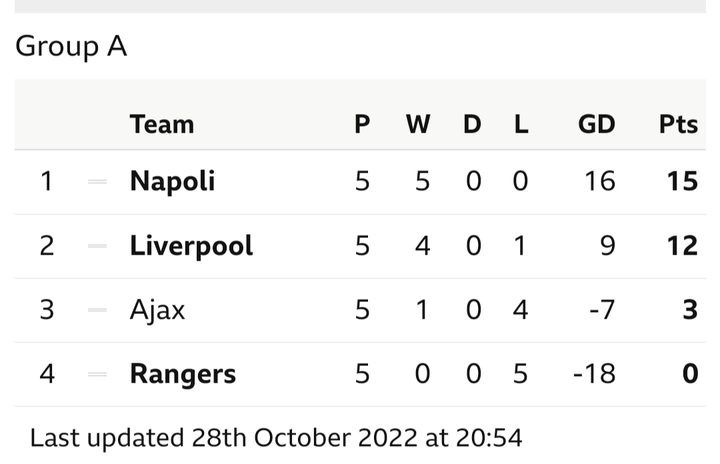This screenshot has height=464, width=720.
Task: Click the Last updated timestamp text
Action: (276, 438)
